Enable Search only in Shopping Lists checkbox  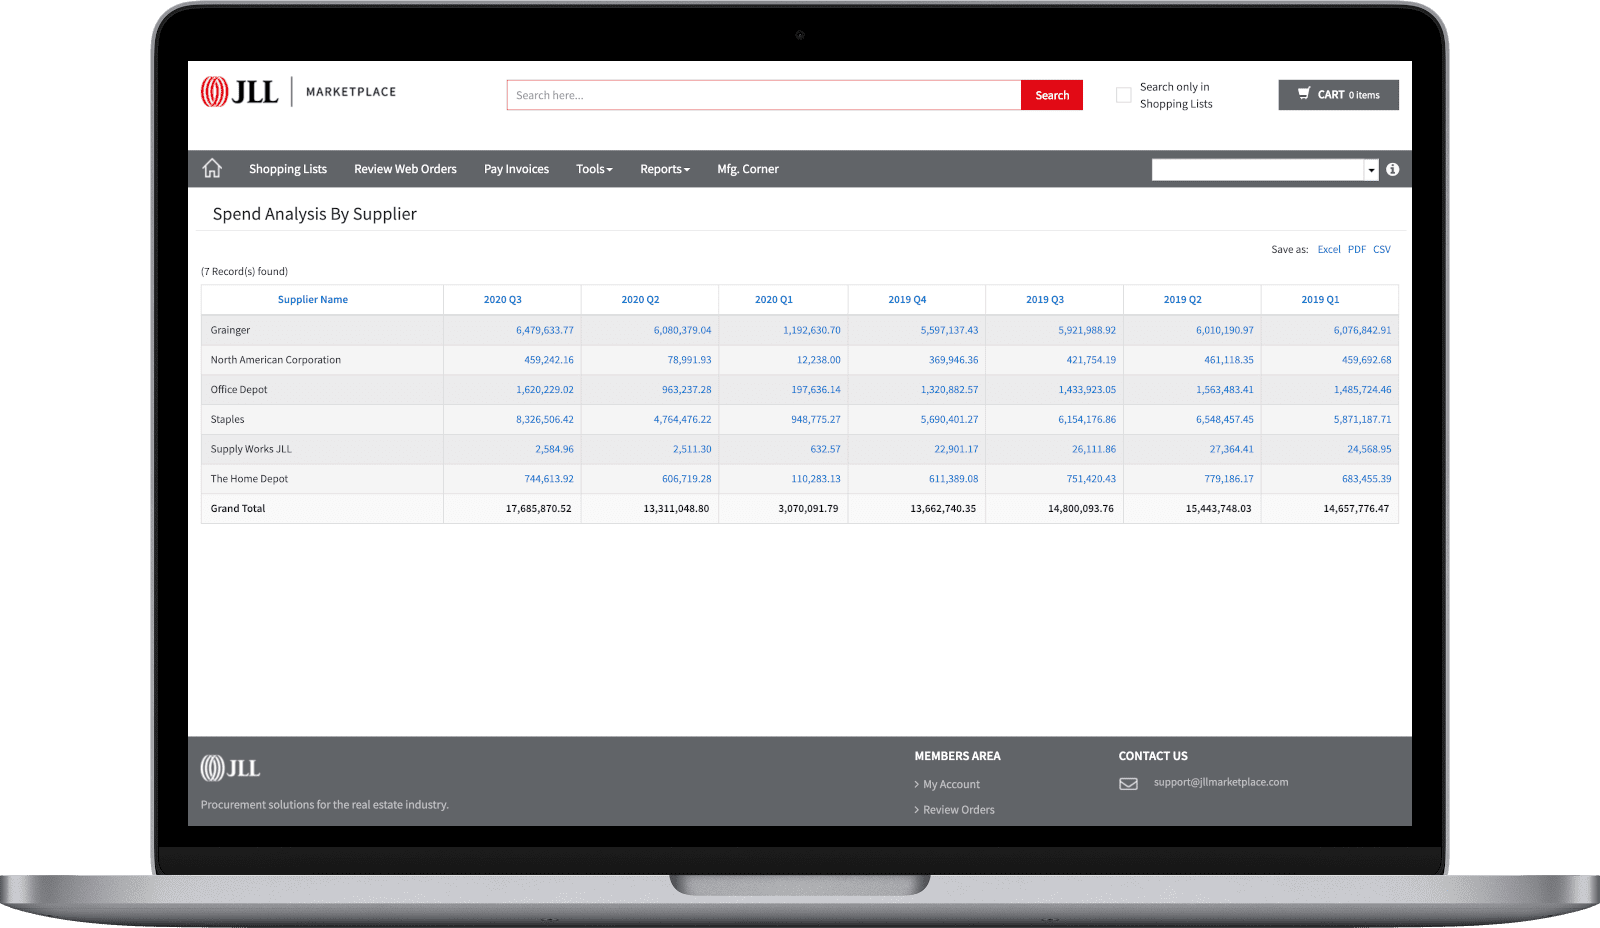[1124, 95]
